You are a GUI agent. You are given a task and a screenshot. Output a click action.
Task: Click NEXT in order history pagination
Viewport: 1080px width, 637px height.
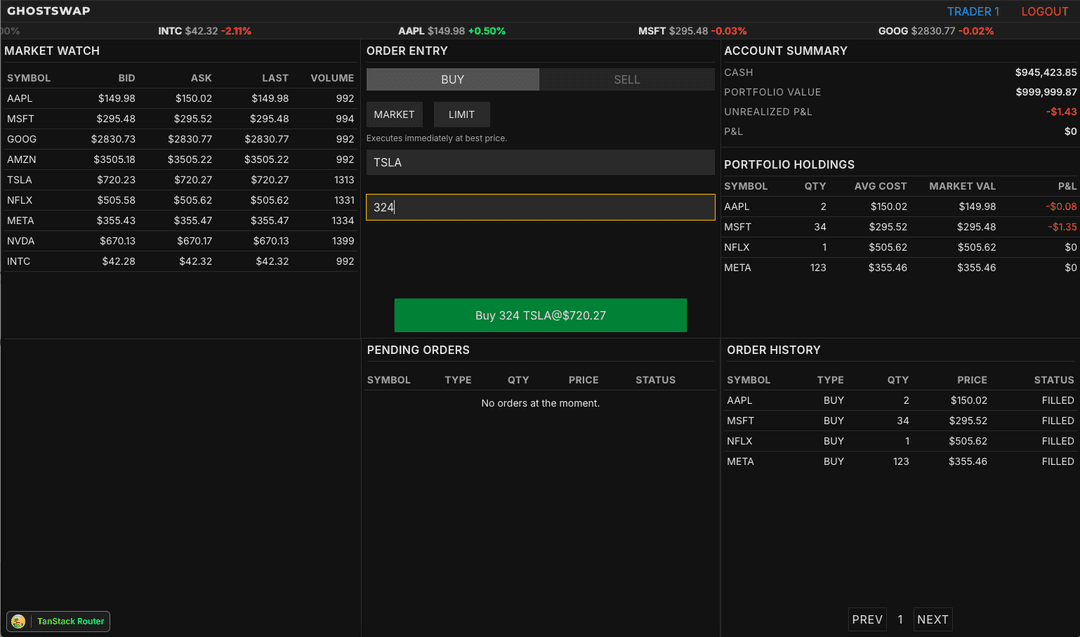click(x=932, y=619)
